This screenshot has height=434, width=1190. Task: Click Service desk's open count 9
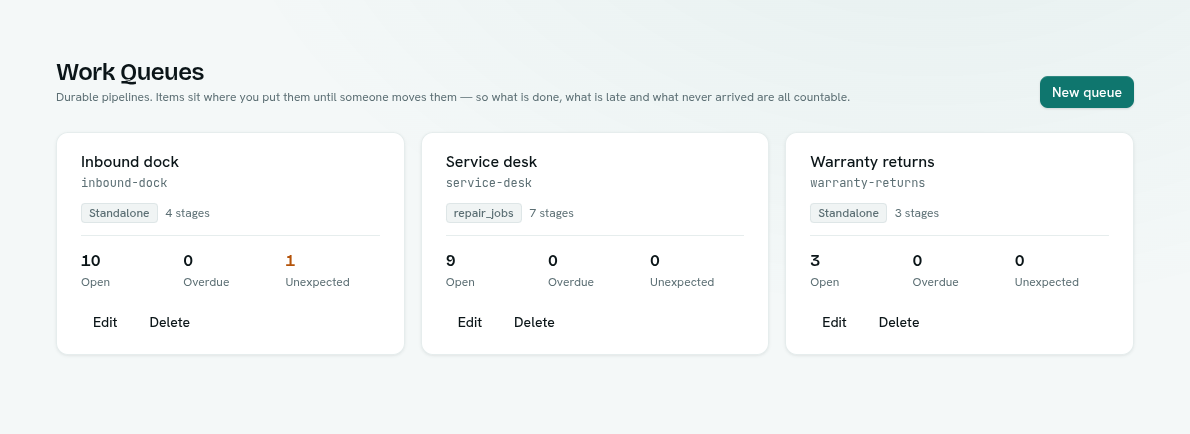(451, 261)
